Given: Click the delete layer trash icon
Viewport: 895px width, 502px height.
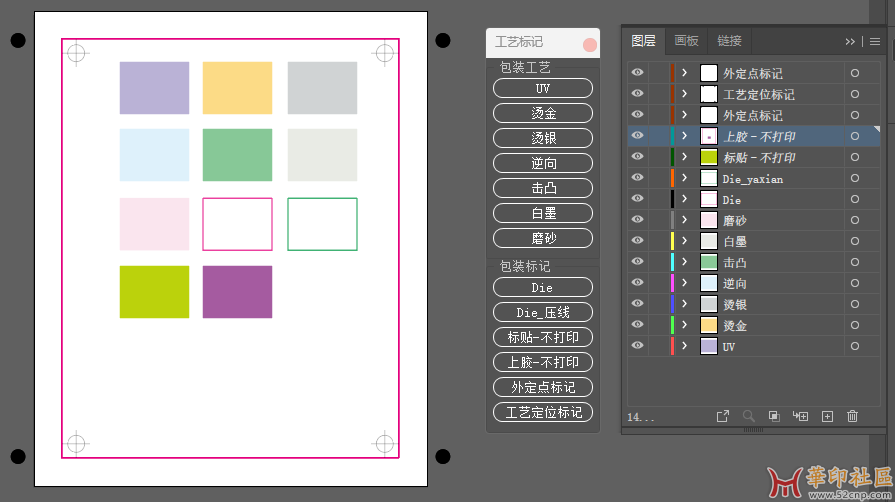Looking at the screenshot, I should point(852,417).
